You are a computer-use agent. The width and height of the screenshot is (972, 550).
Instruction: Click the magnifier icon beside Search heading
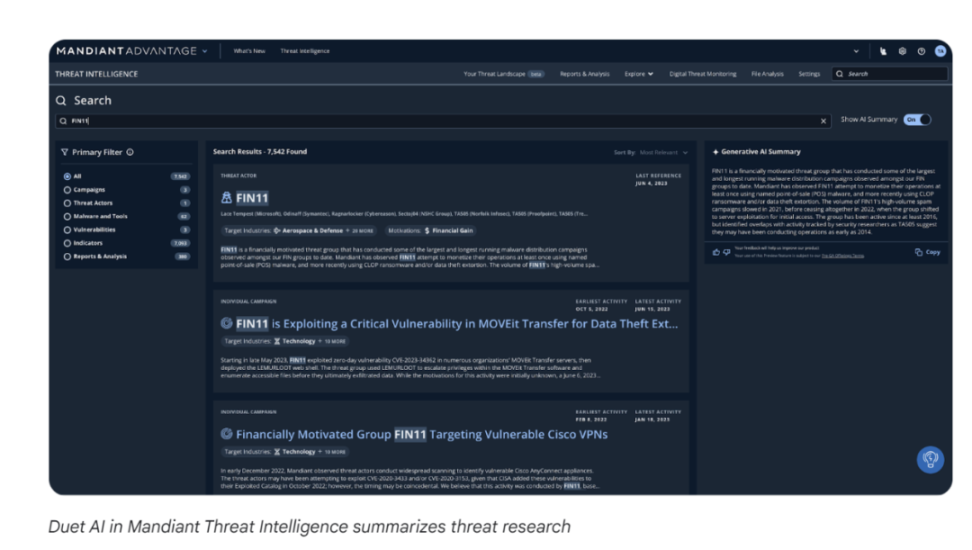click(x=61, y=100)
